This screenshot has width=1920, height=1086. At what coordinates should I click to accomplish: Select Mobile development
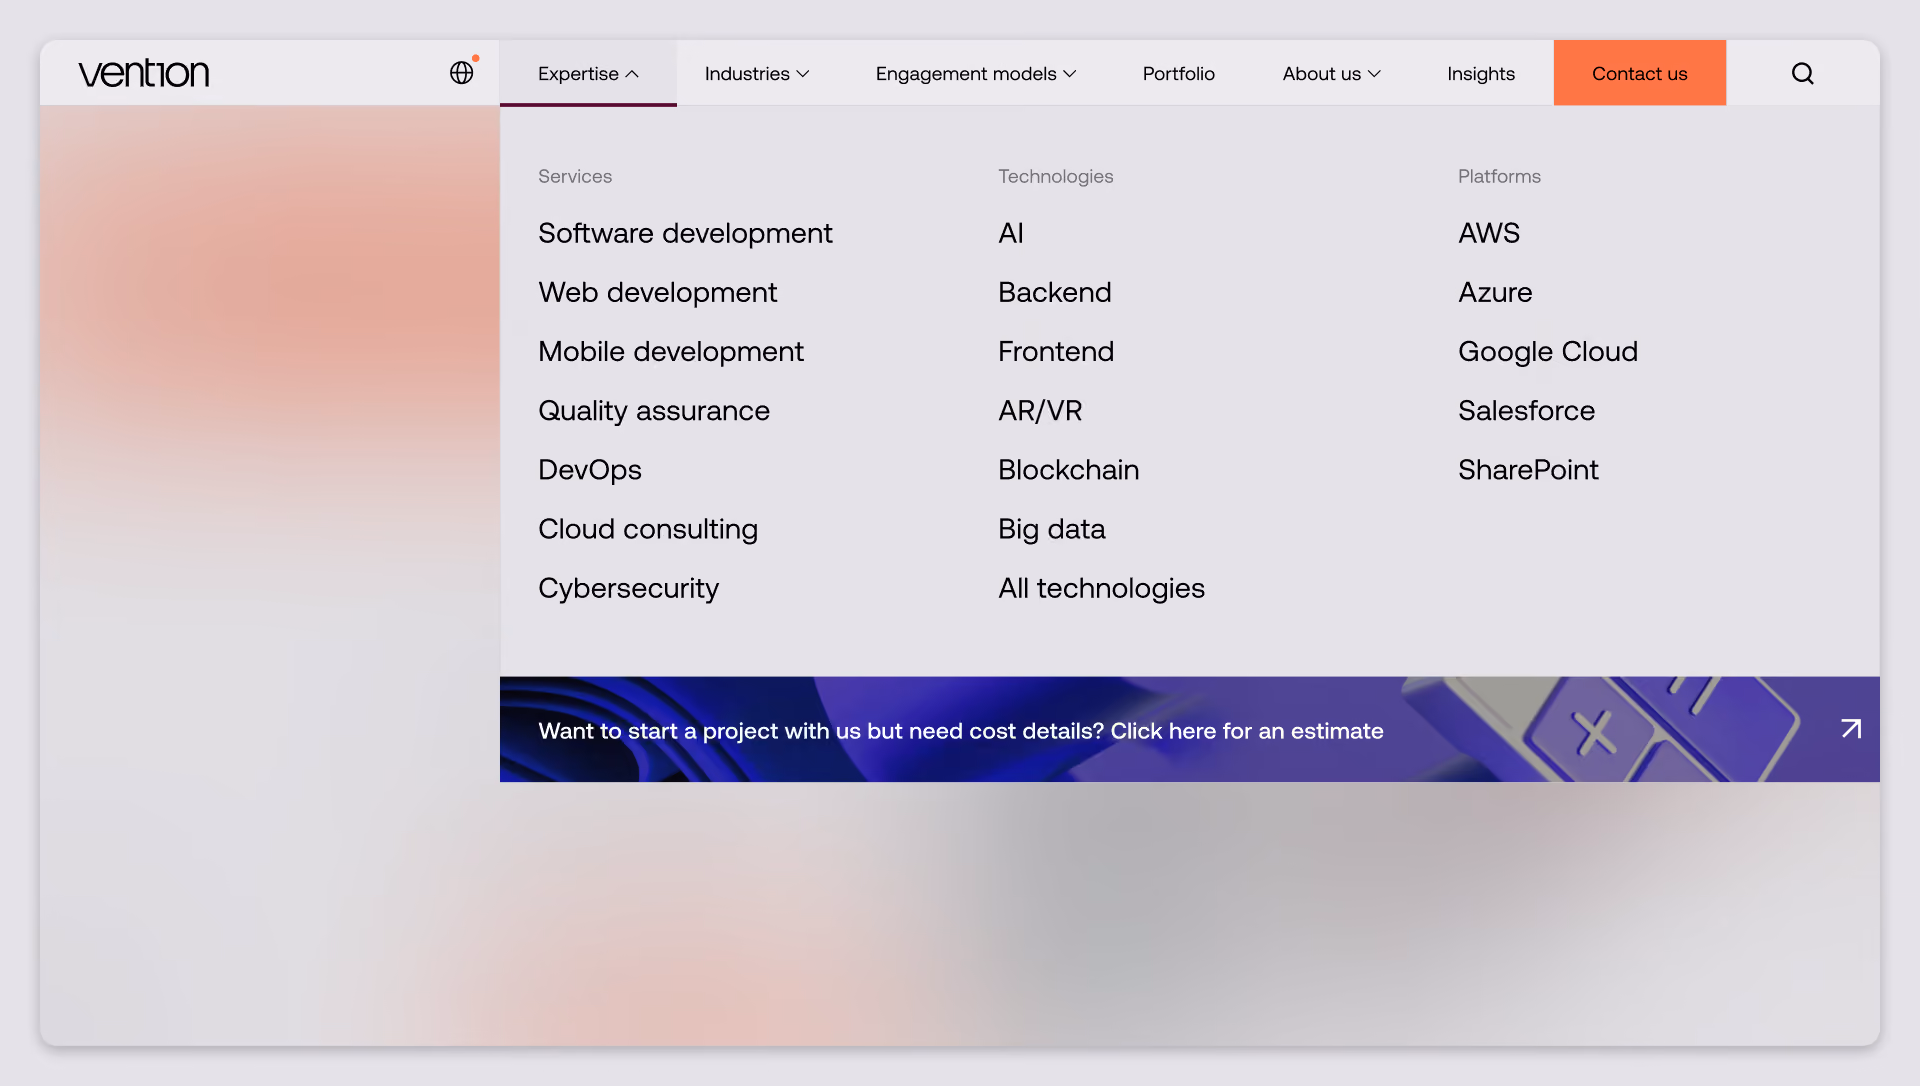670,351
